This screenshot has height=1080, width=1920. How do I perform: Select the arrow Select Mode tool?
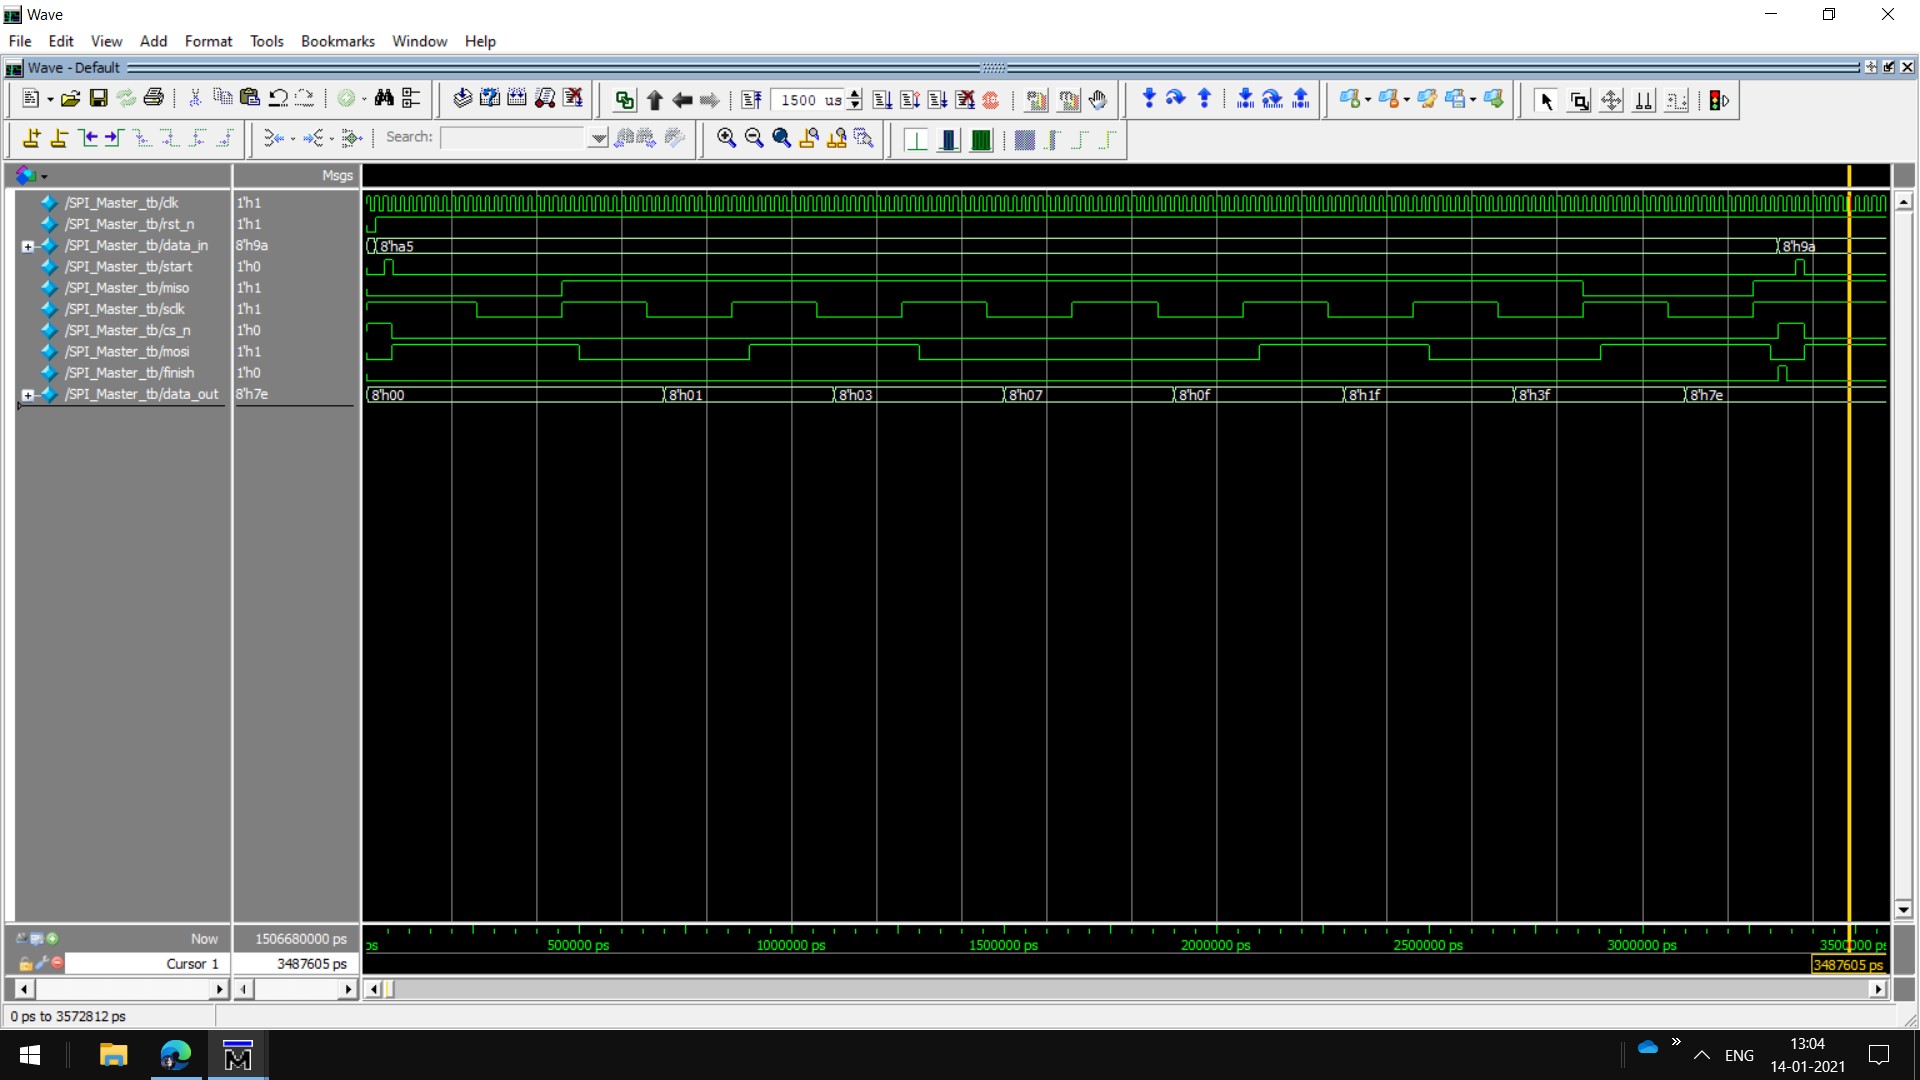tap(1546, 100)
